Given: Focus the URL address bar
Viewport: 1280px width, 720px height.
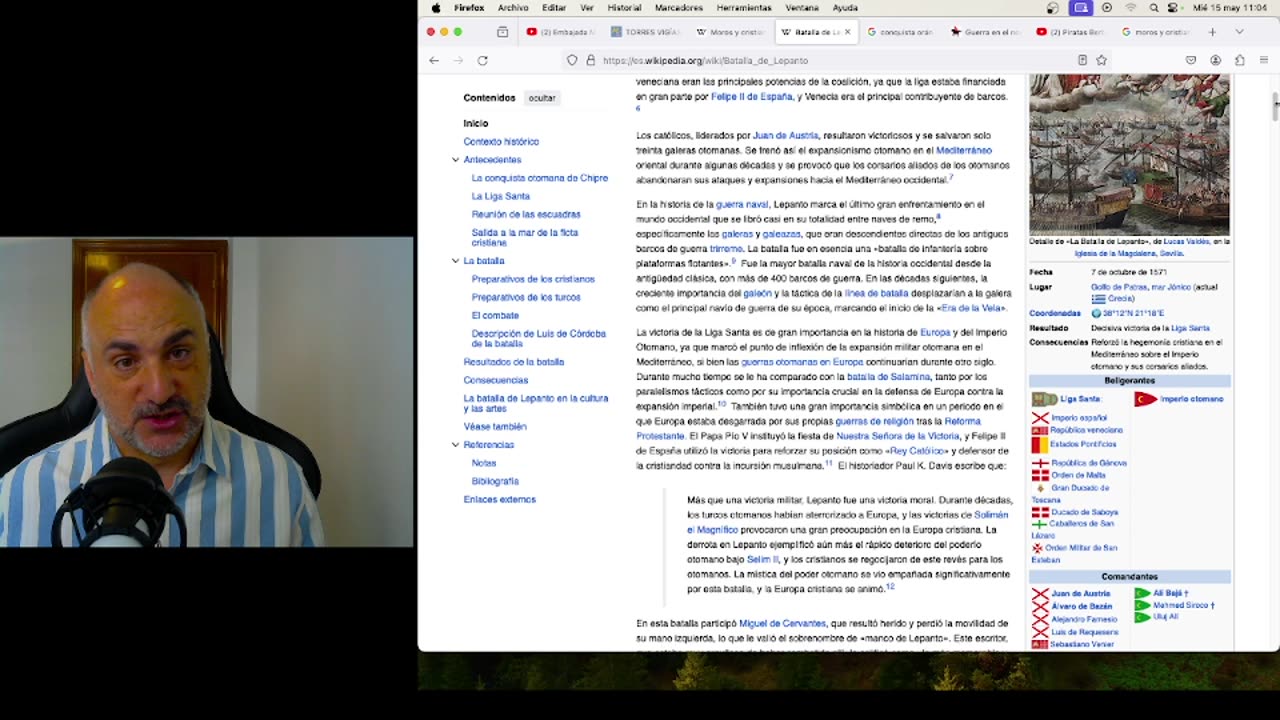Looking at the screenshot, I should point(835,60).
